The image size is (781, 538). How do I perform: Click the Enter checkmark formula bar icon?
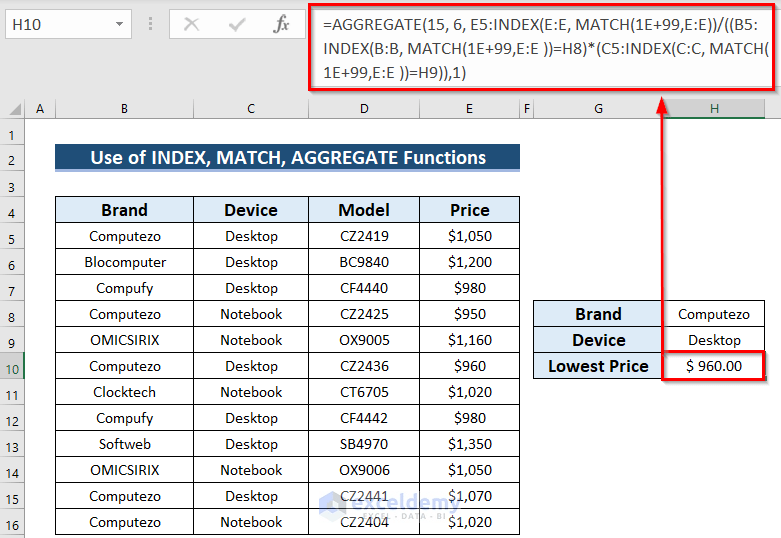click(x=237, y=24)
